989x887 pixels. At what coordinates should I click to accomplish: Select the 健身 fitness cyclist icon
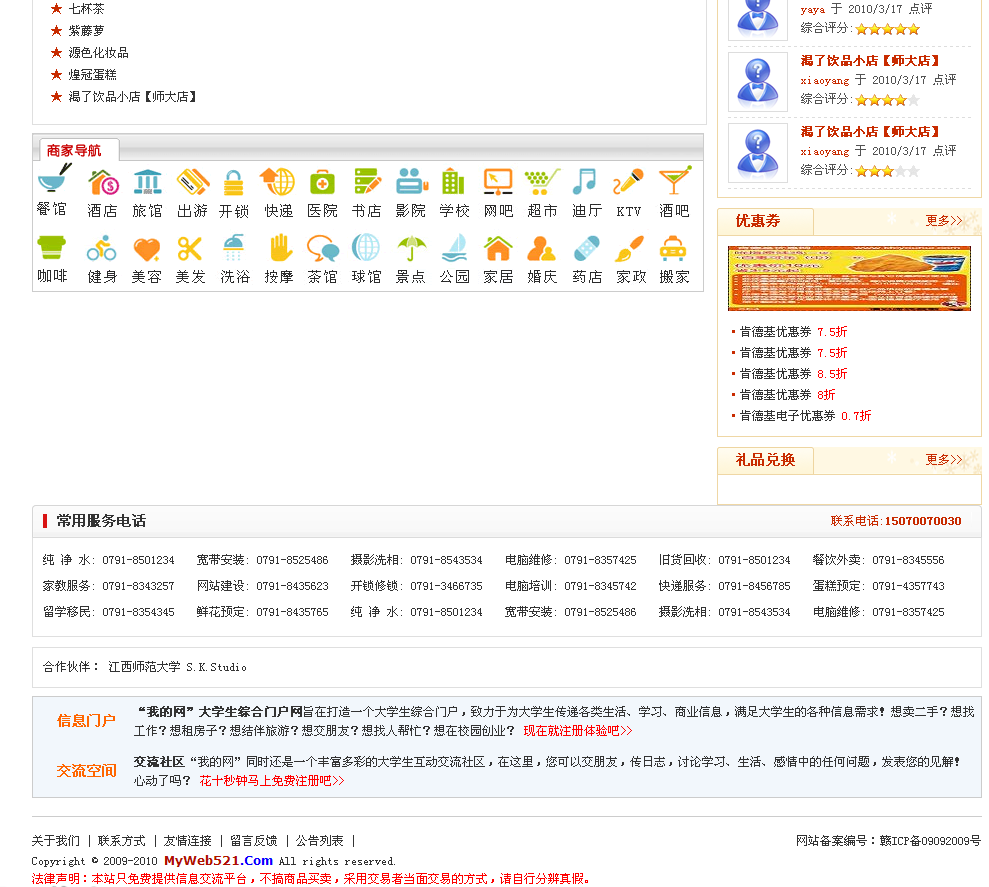pyautogui.click(x=102, y=249)
